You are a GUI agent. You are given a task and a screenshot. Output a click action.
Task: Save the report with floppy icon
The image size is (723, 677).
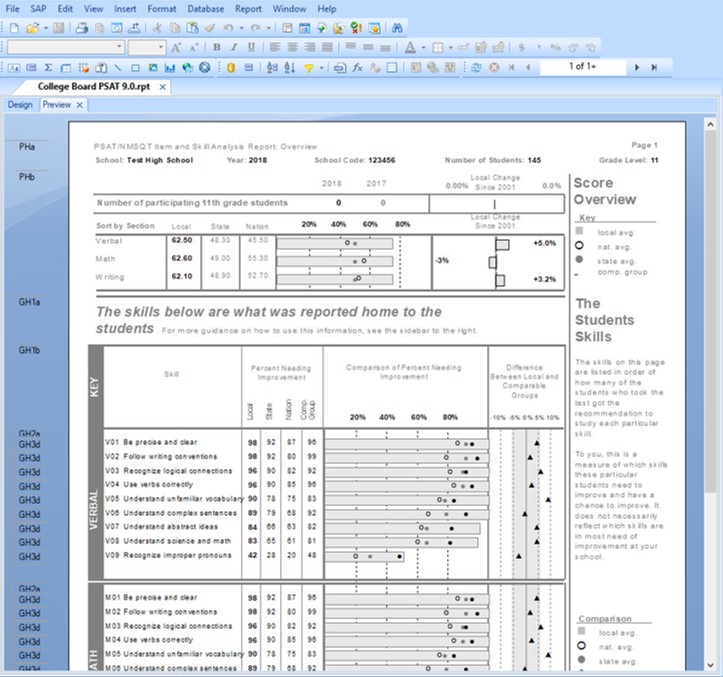coord(59,28)
